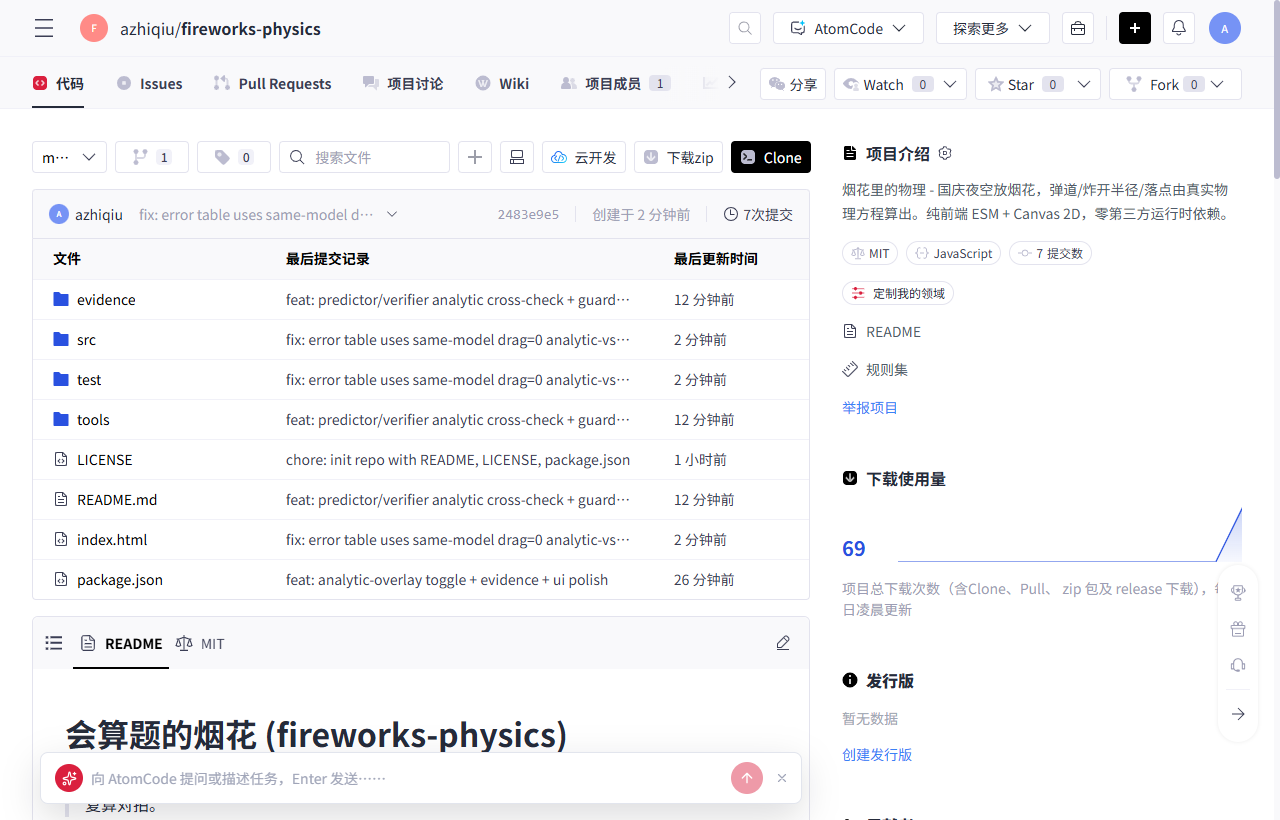Close the AtomCode prompt bar

[x=782, y=778]
